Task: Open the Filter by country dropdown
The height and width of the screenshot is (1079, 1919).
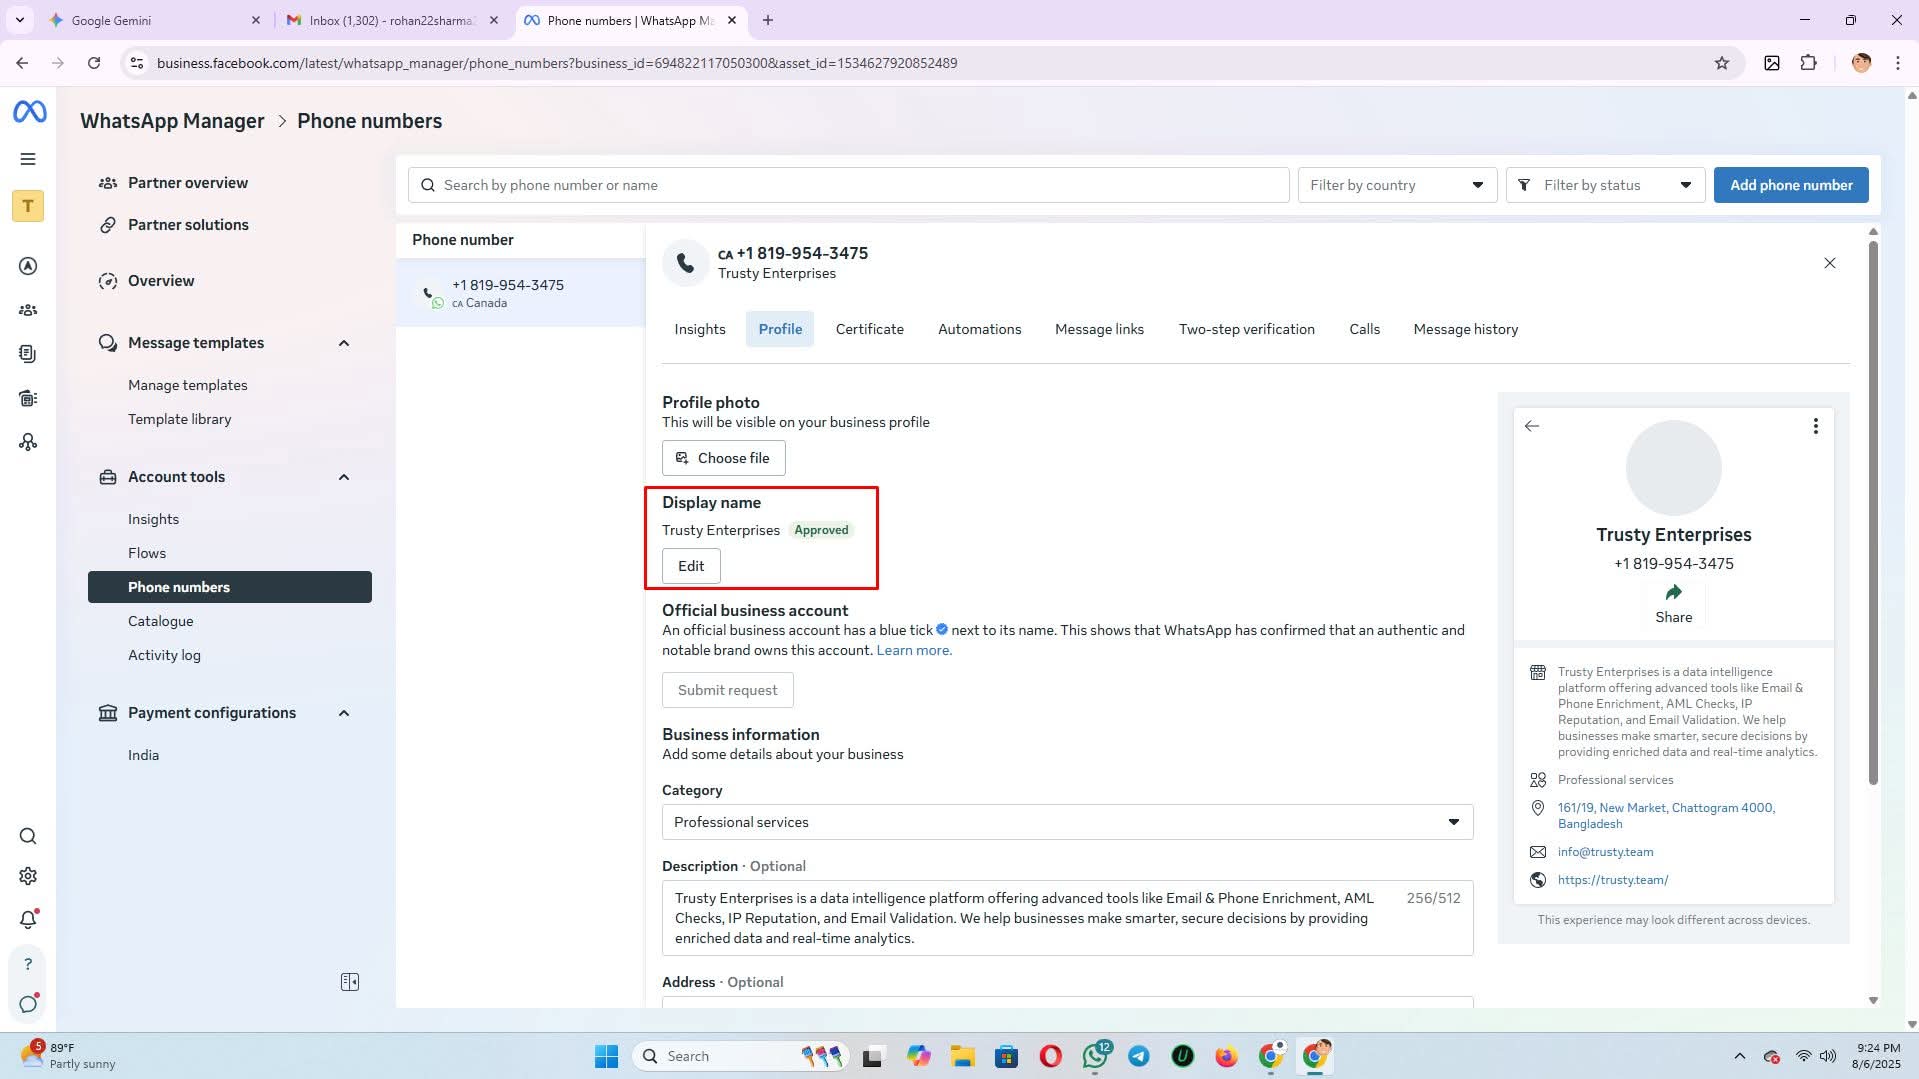Action: [1397, 185]
